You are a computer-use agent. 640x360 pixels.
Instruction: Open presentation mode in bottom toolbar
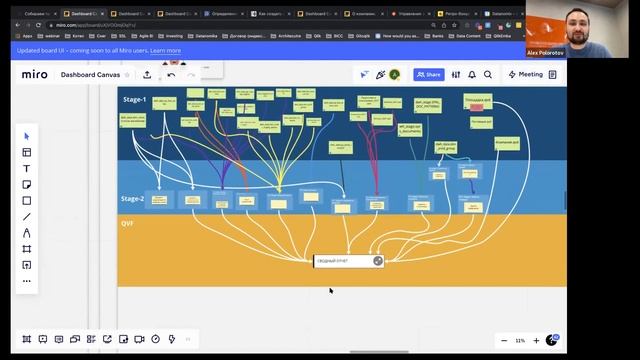click(x=42, y=339)
